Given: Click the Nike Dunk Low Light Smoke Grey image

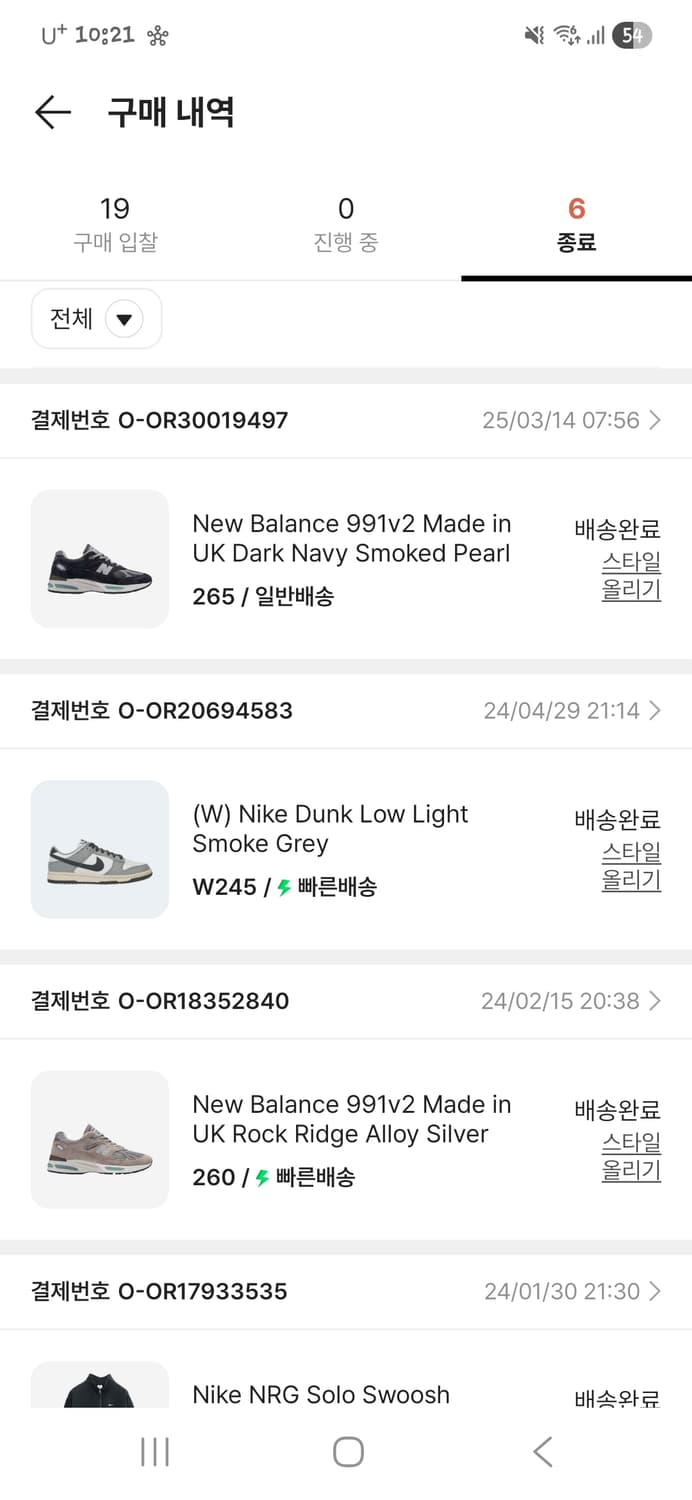Looking at the screenshot, I should point(99,849).
